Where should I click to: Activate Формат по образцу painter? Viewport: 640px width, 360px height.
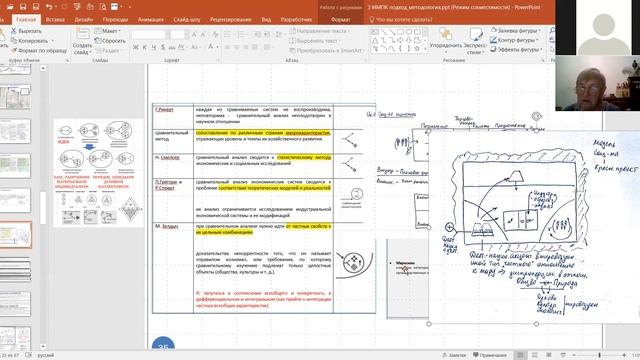pyautogui.click(x=39, y=51)
